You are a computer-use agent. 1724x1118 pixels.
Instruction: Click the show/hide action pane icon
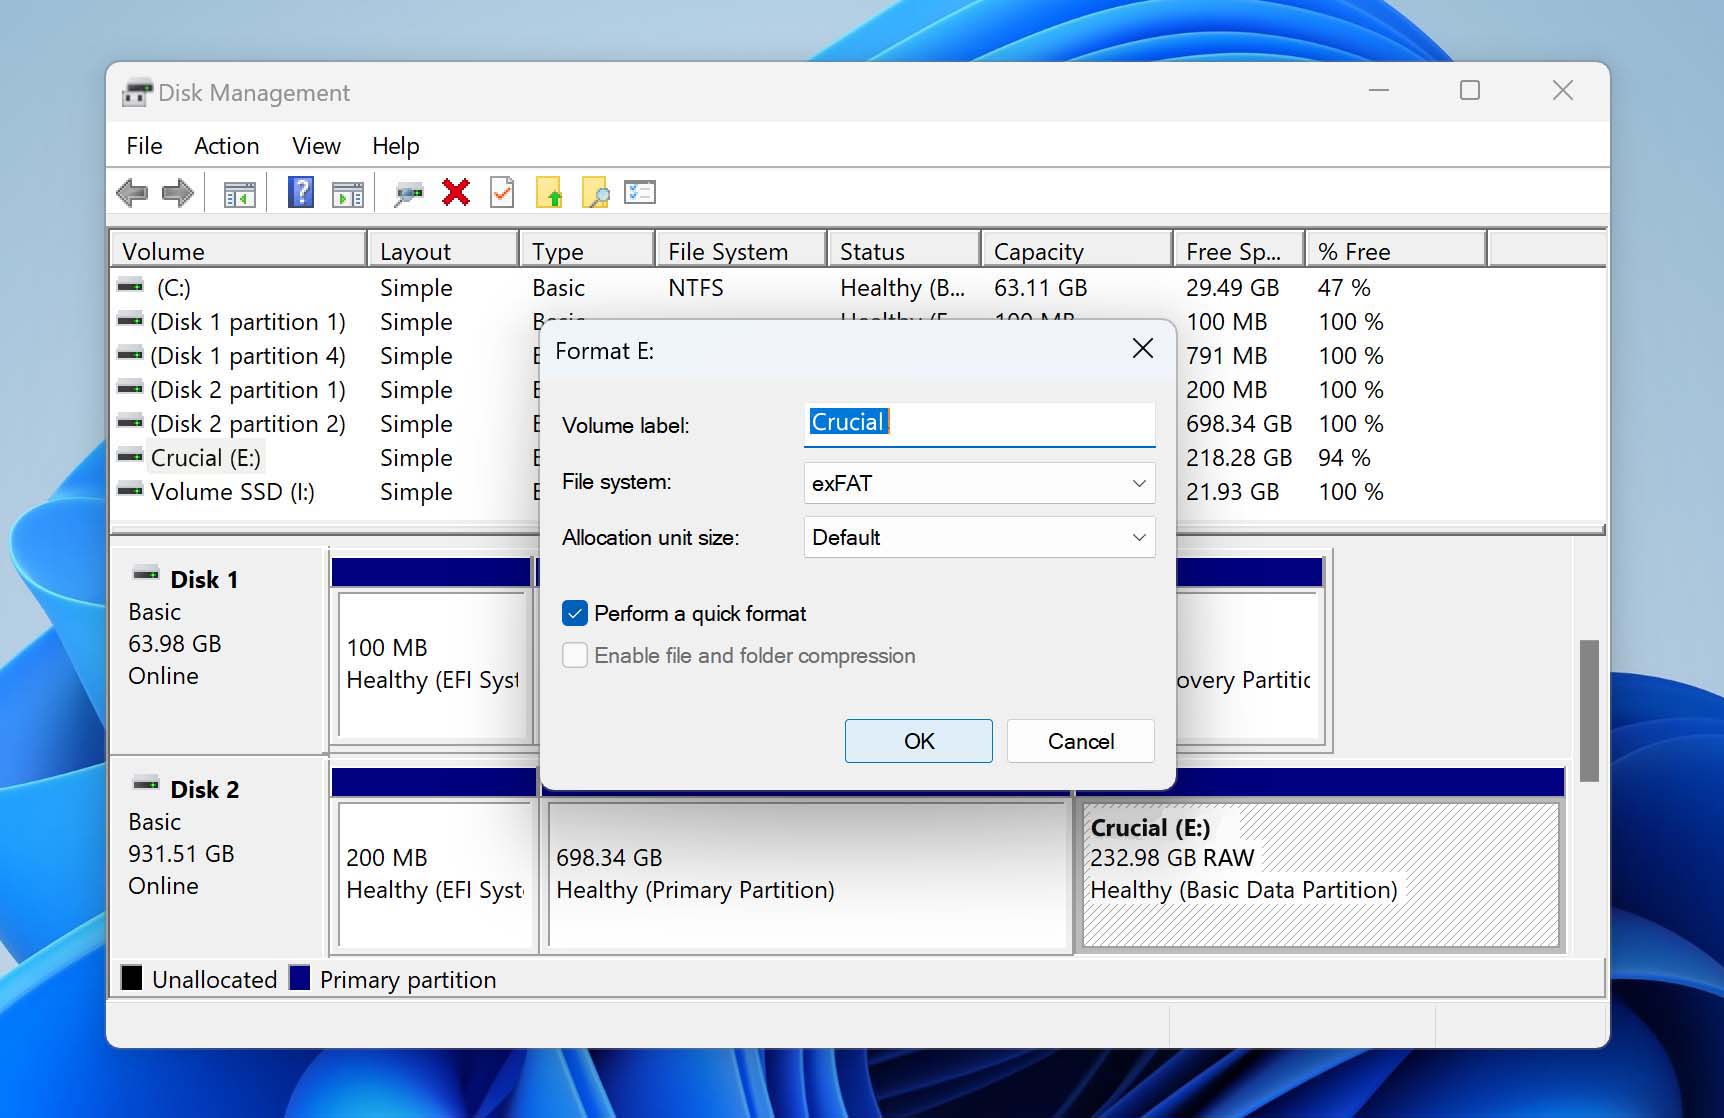tap(348, 193)
